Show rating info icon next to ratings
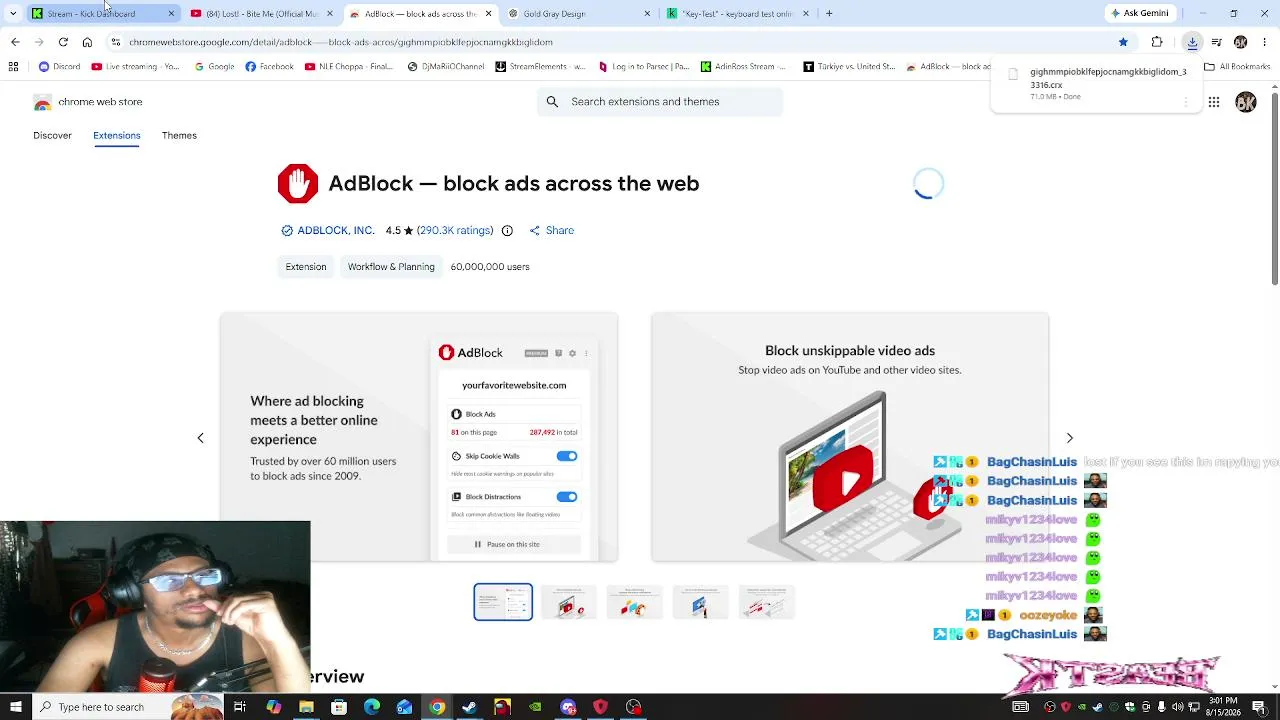This screenshot has width=1280, height=720. tap(507, 230)
